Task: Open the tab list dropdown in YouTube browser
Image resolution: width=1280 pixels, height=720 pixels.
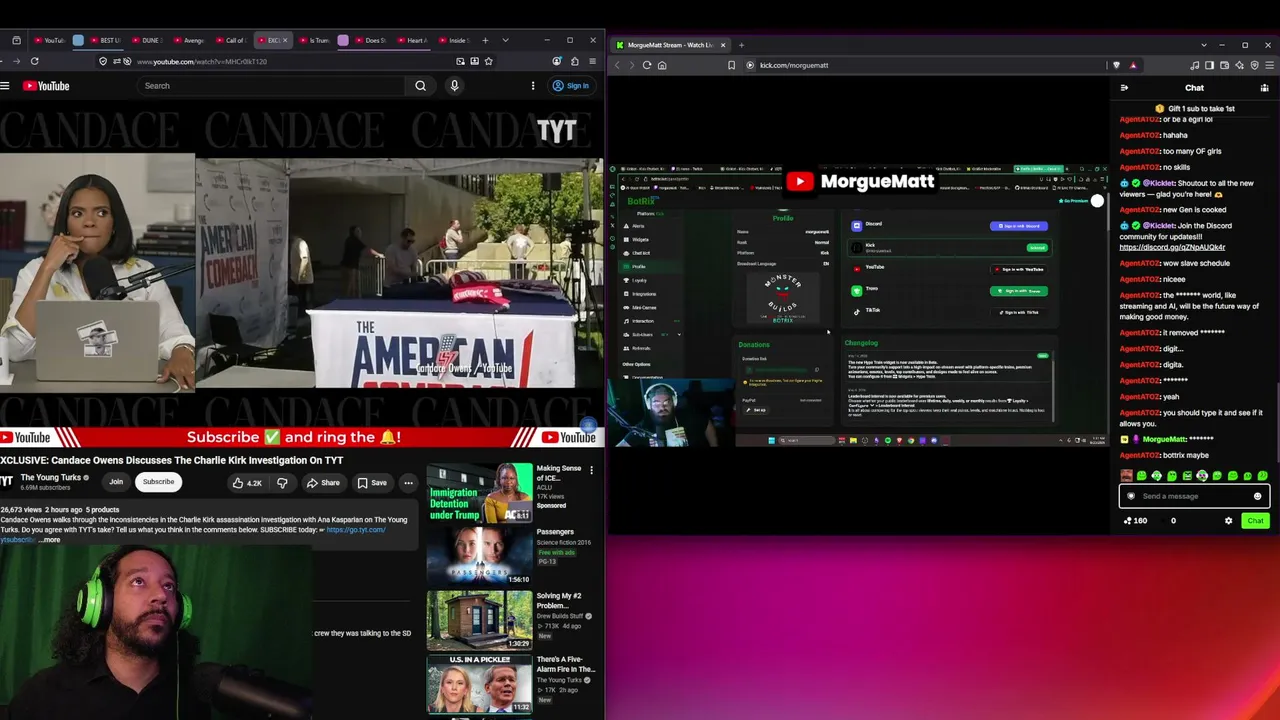Action: click(505, 40)
